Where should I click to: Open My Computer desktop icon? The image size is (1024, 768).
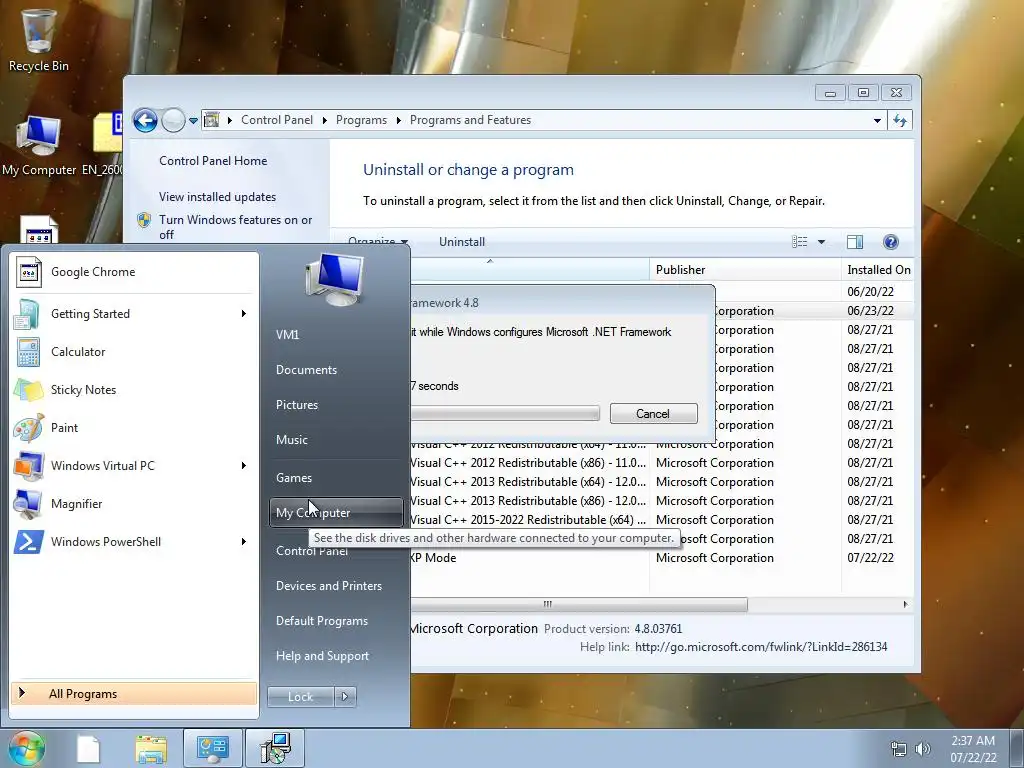pos(39,146)
